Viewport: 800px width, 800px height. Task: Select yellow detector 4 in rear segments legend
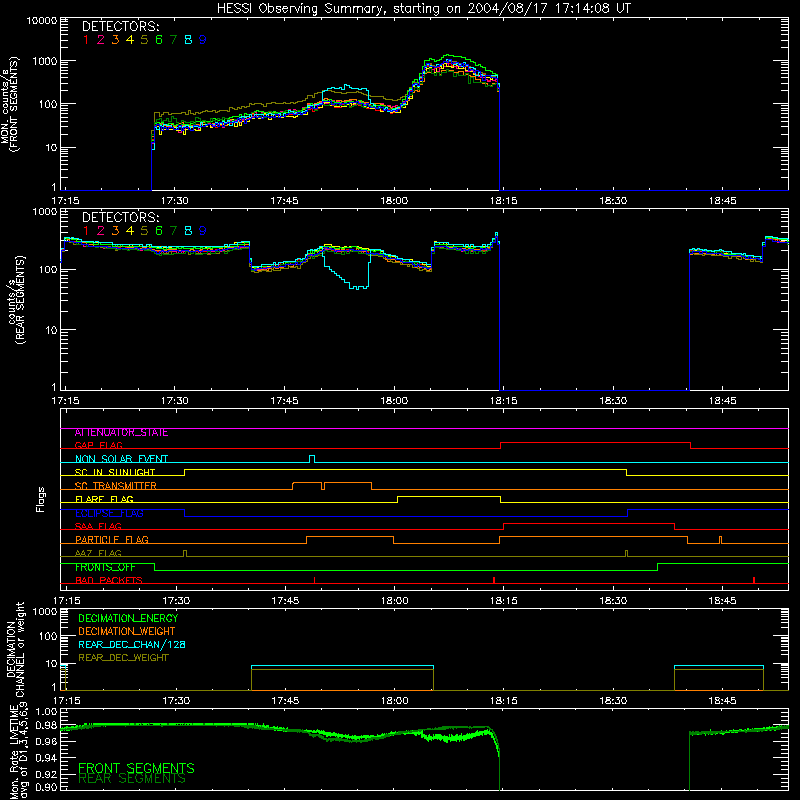130,231
